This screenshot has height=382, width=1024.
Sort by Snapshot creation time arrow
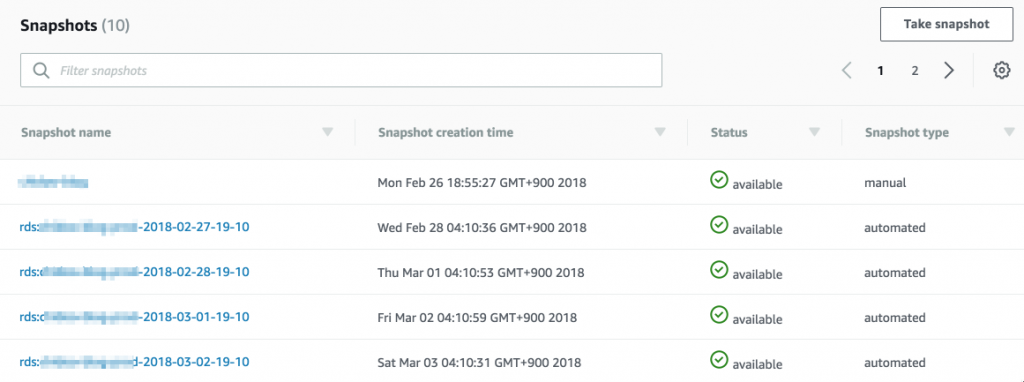coord(660,133)
